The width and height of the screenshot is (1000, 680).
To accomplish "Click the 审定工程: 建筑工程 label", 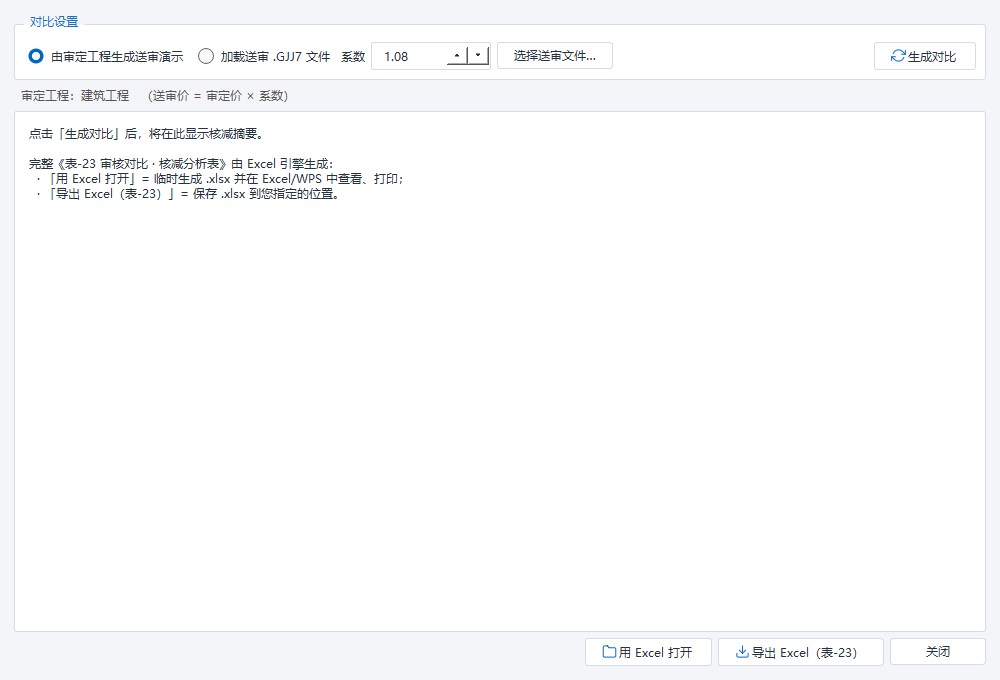I will [75, 96].
